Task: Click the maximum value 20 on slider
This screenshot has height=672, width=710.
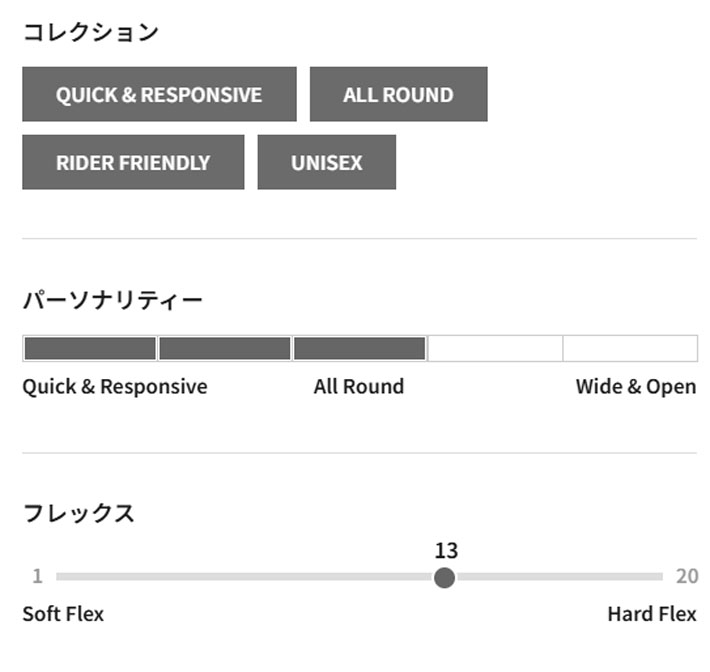Action: click(686, 576)
